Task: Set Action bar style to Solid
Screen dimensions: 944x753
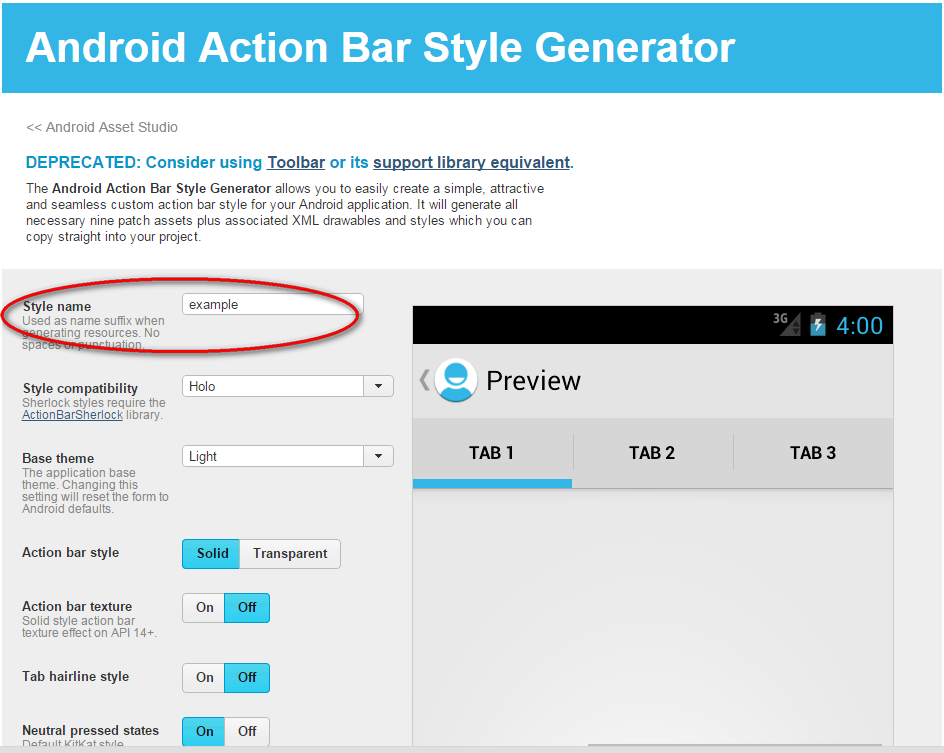Action: pos(211,554)
